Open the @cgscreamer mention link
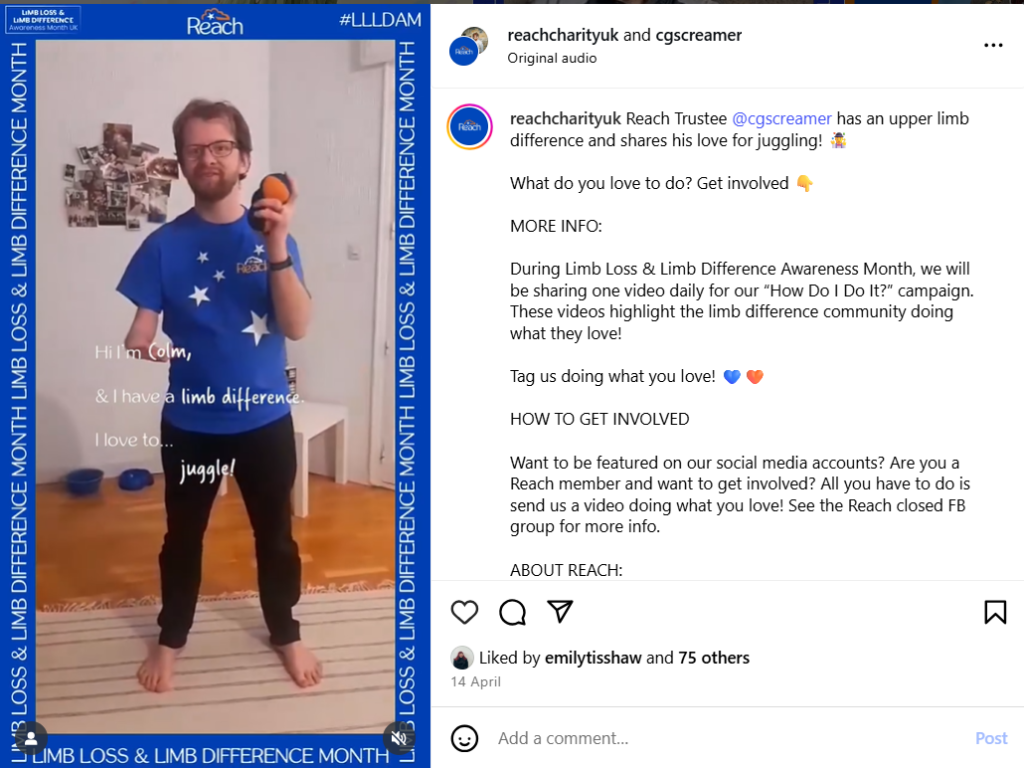 pyautogui.click(x=782, y=119)
